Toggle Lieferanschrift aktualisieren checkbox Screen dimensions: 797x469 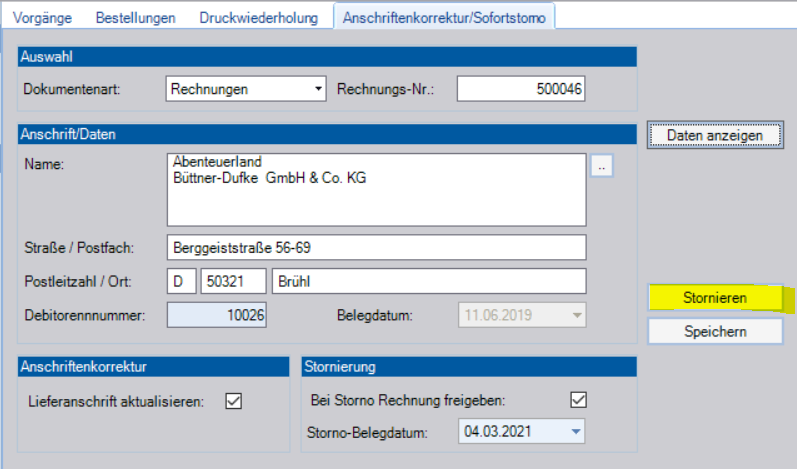pyautogui.click(x=234, y=401)
